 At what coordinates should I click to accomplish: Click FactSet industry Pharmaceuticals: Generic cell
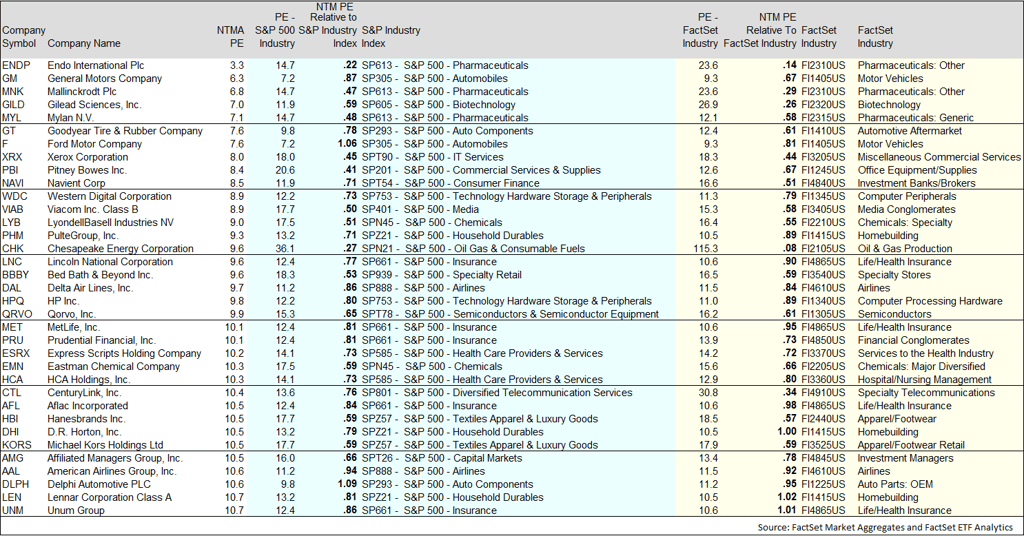(916, 118)
